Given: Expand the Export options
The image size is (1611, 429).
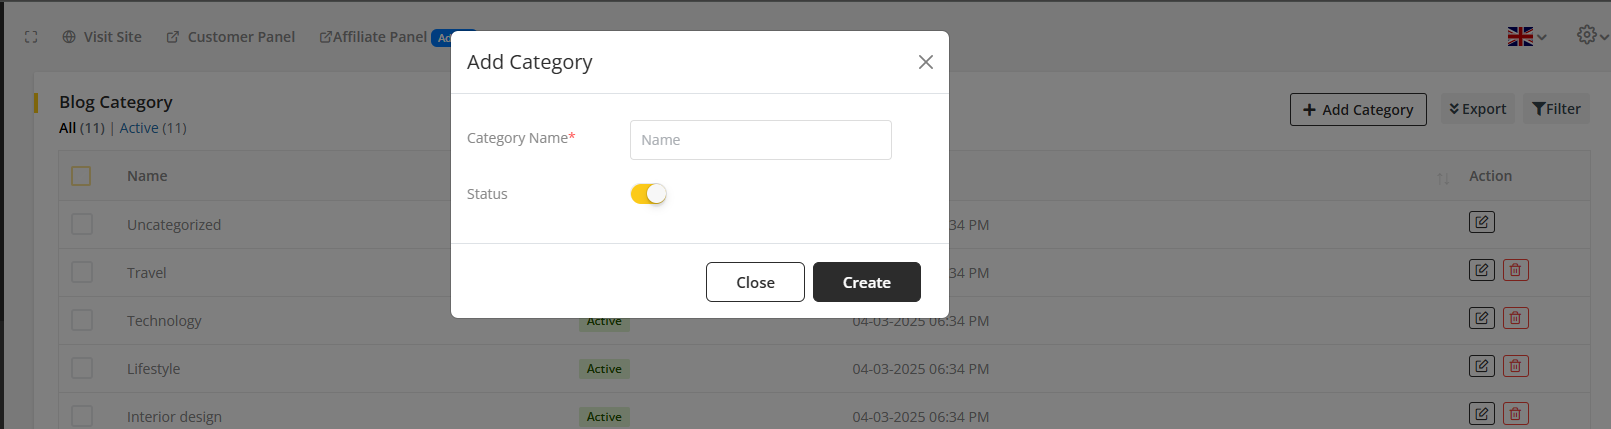Looking at the screenshot, I should [x=1477, y=109].
